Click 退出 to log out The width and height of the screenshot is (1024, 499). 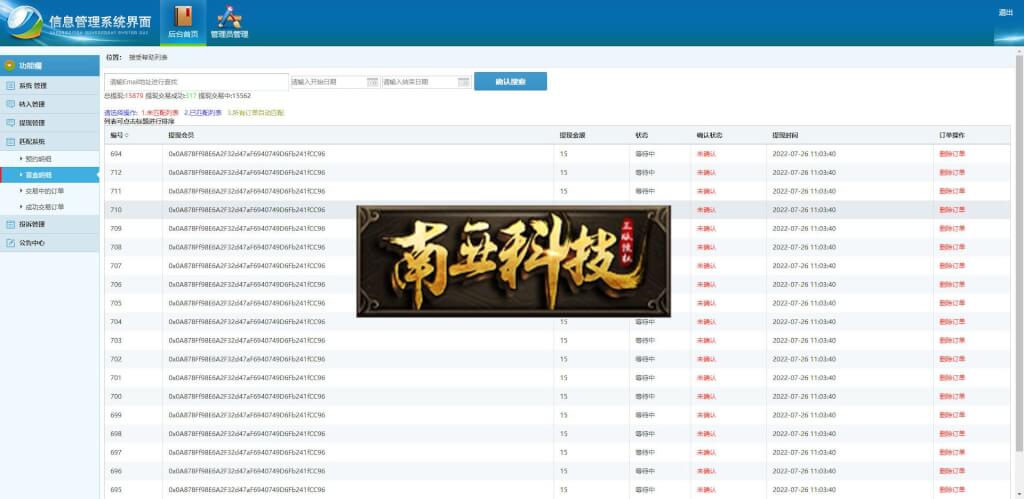point(1006,12)
